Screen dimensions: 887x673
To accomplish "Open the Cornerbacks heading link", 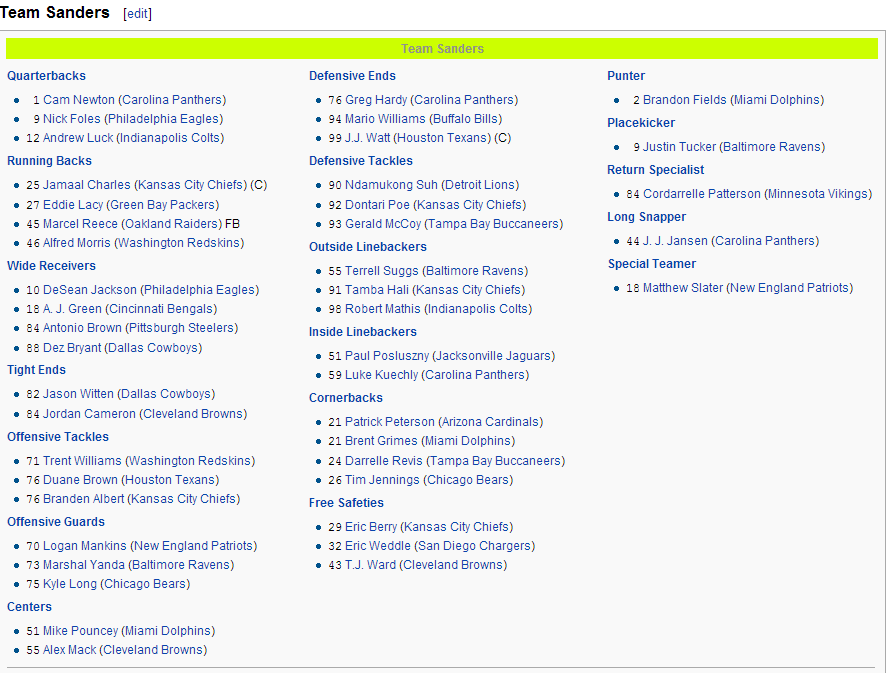I will (x=346, y=398).
